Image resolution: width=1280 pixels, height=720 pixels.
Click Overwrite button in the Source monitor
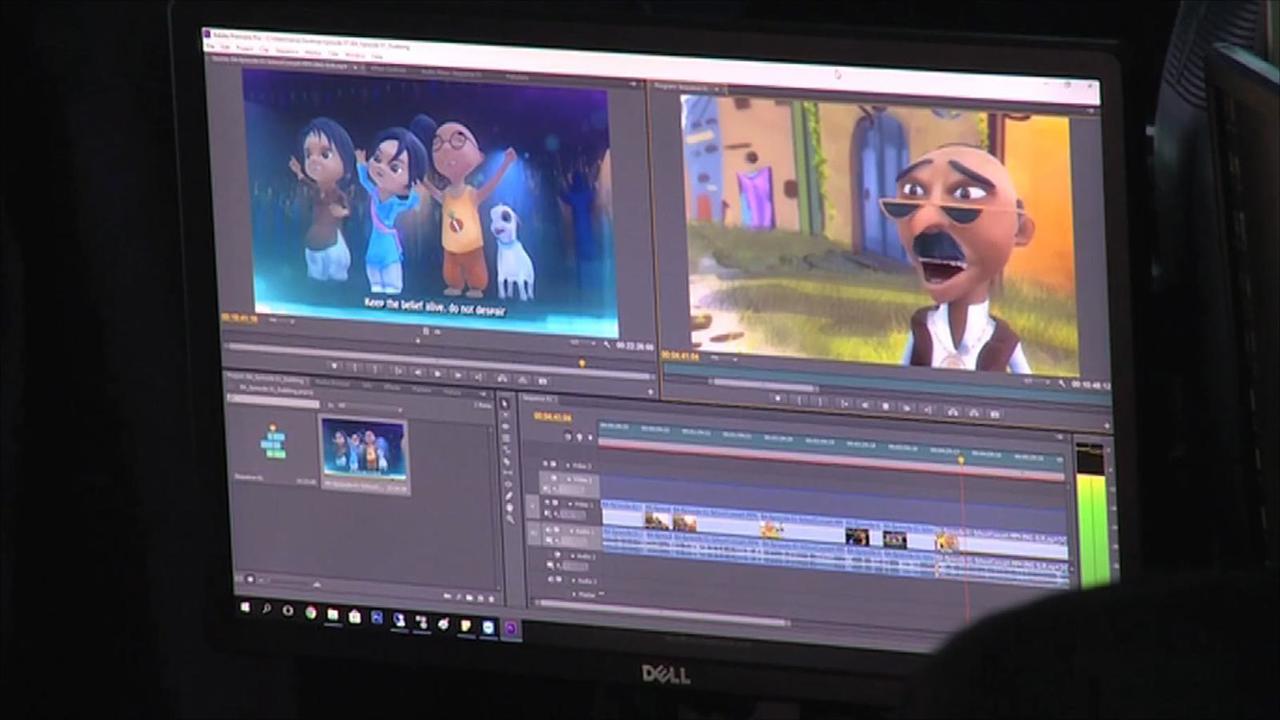[522, 380]
